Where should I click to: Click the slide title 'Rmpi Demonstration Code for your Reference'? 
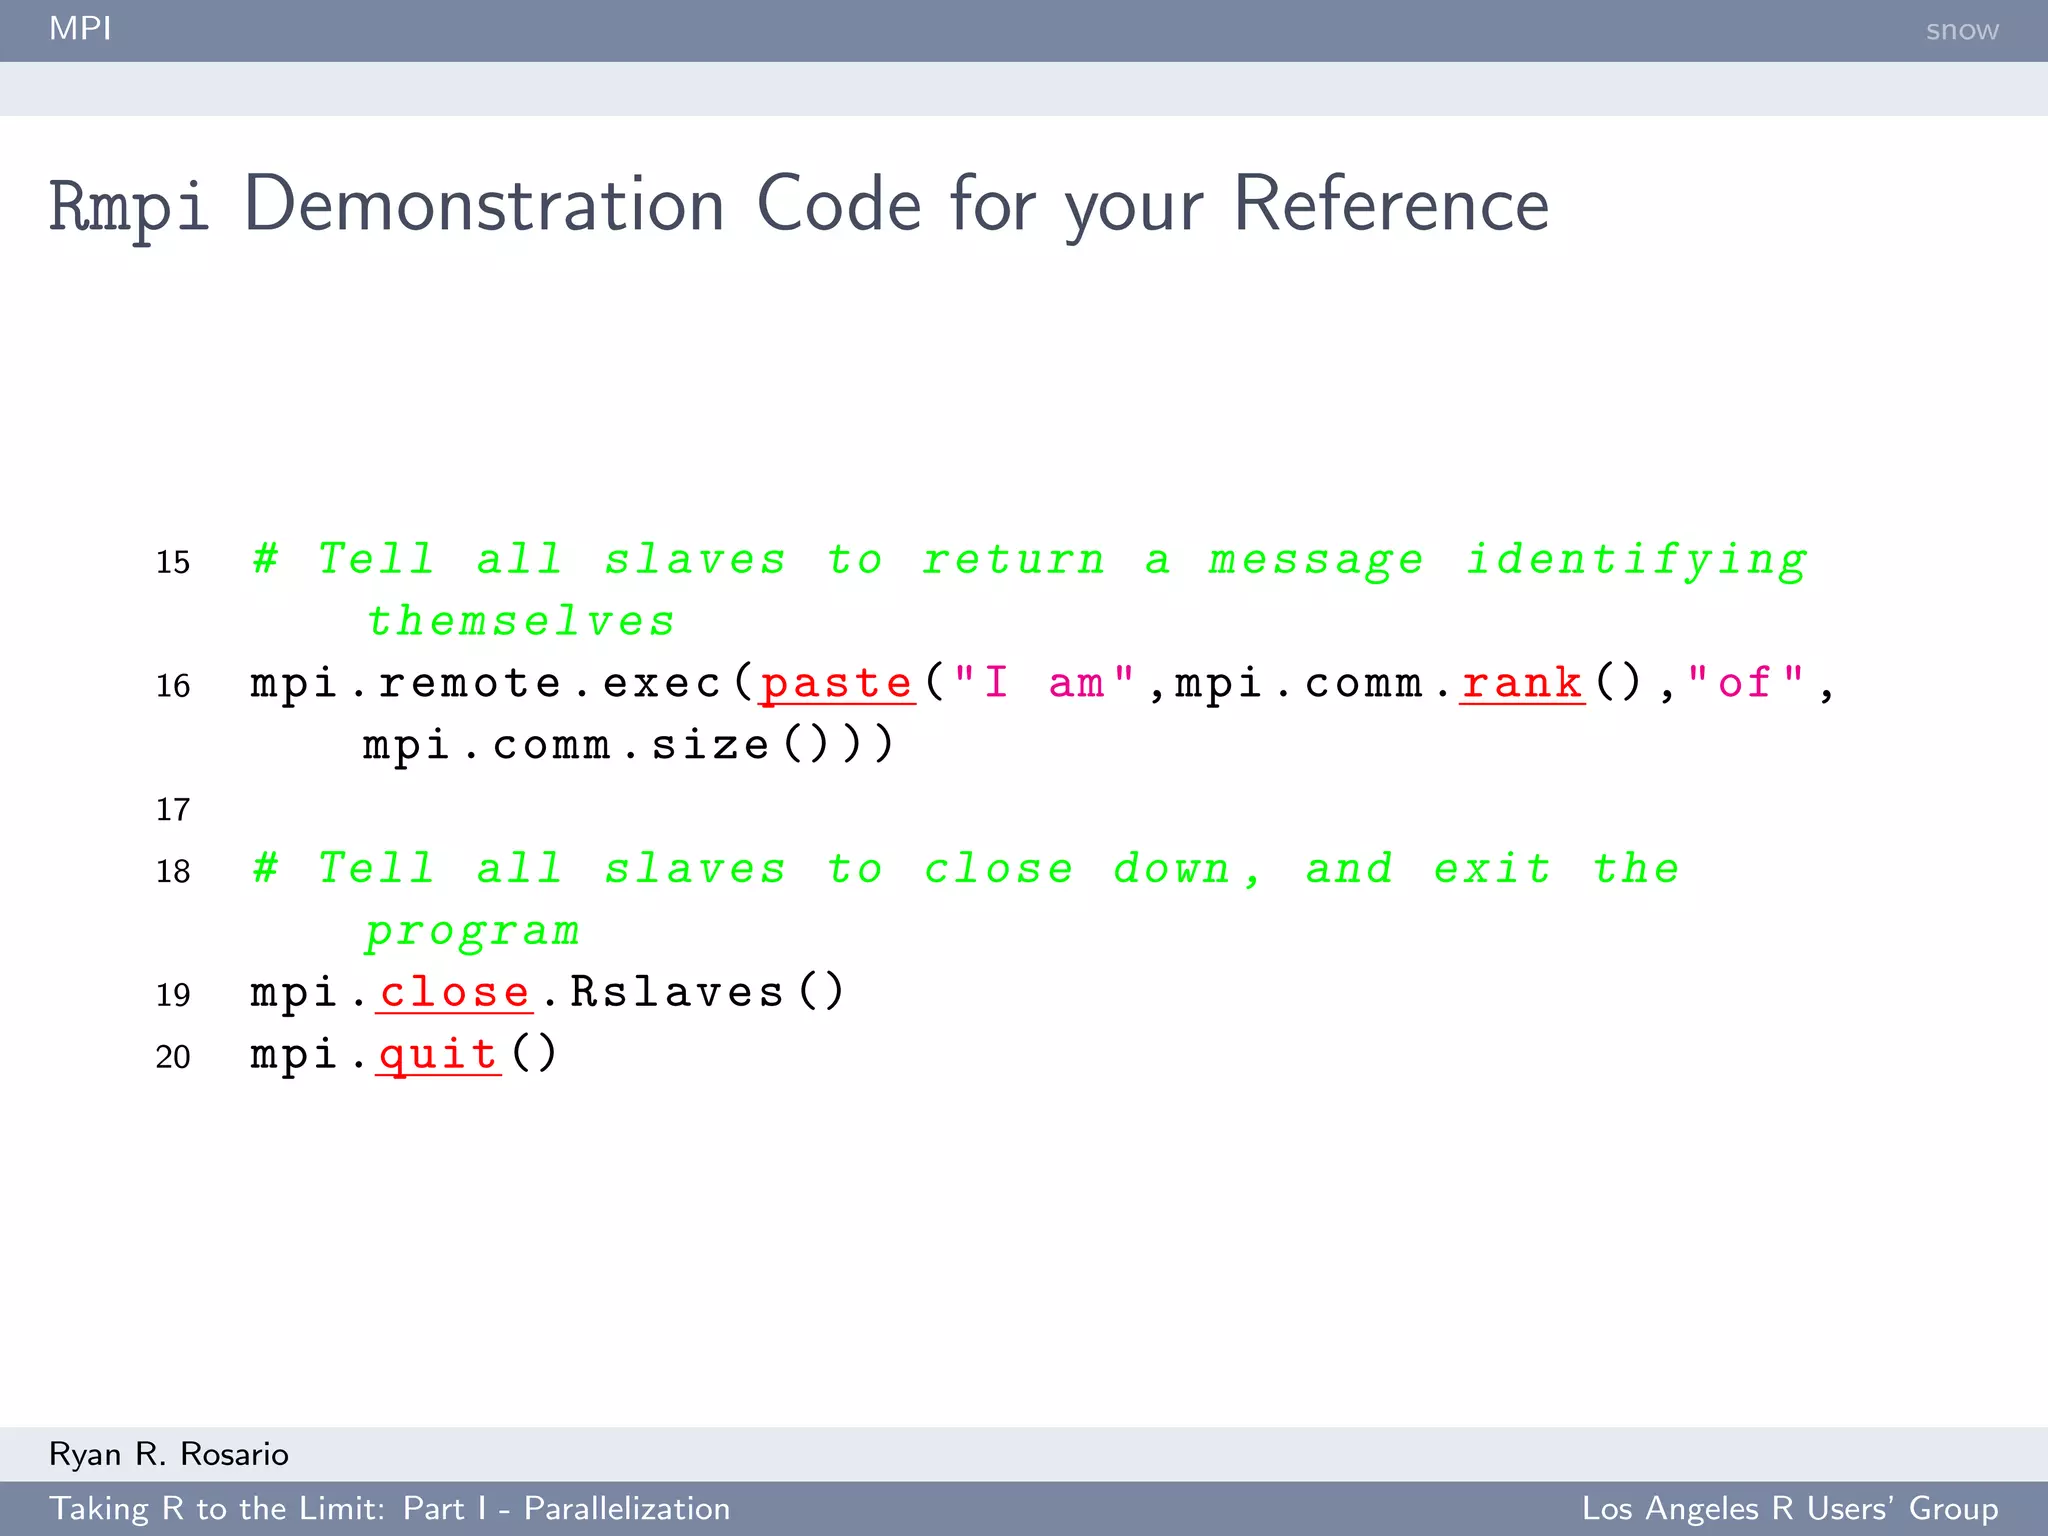click(799, 205)
